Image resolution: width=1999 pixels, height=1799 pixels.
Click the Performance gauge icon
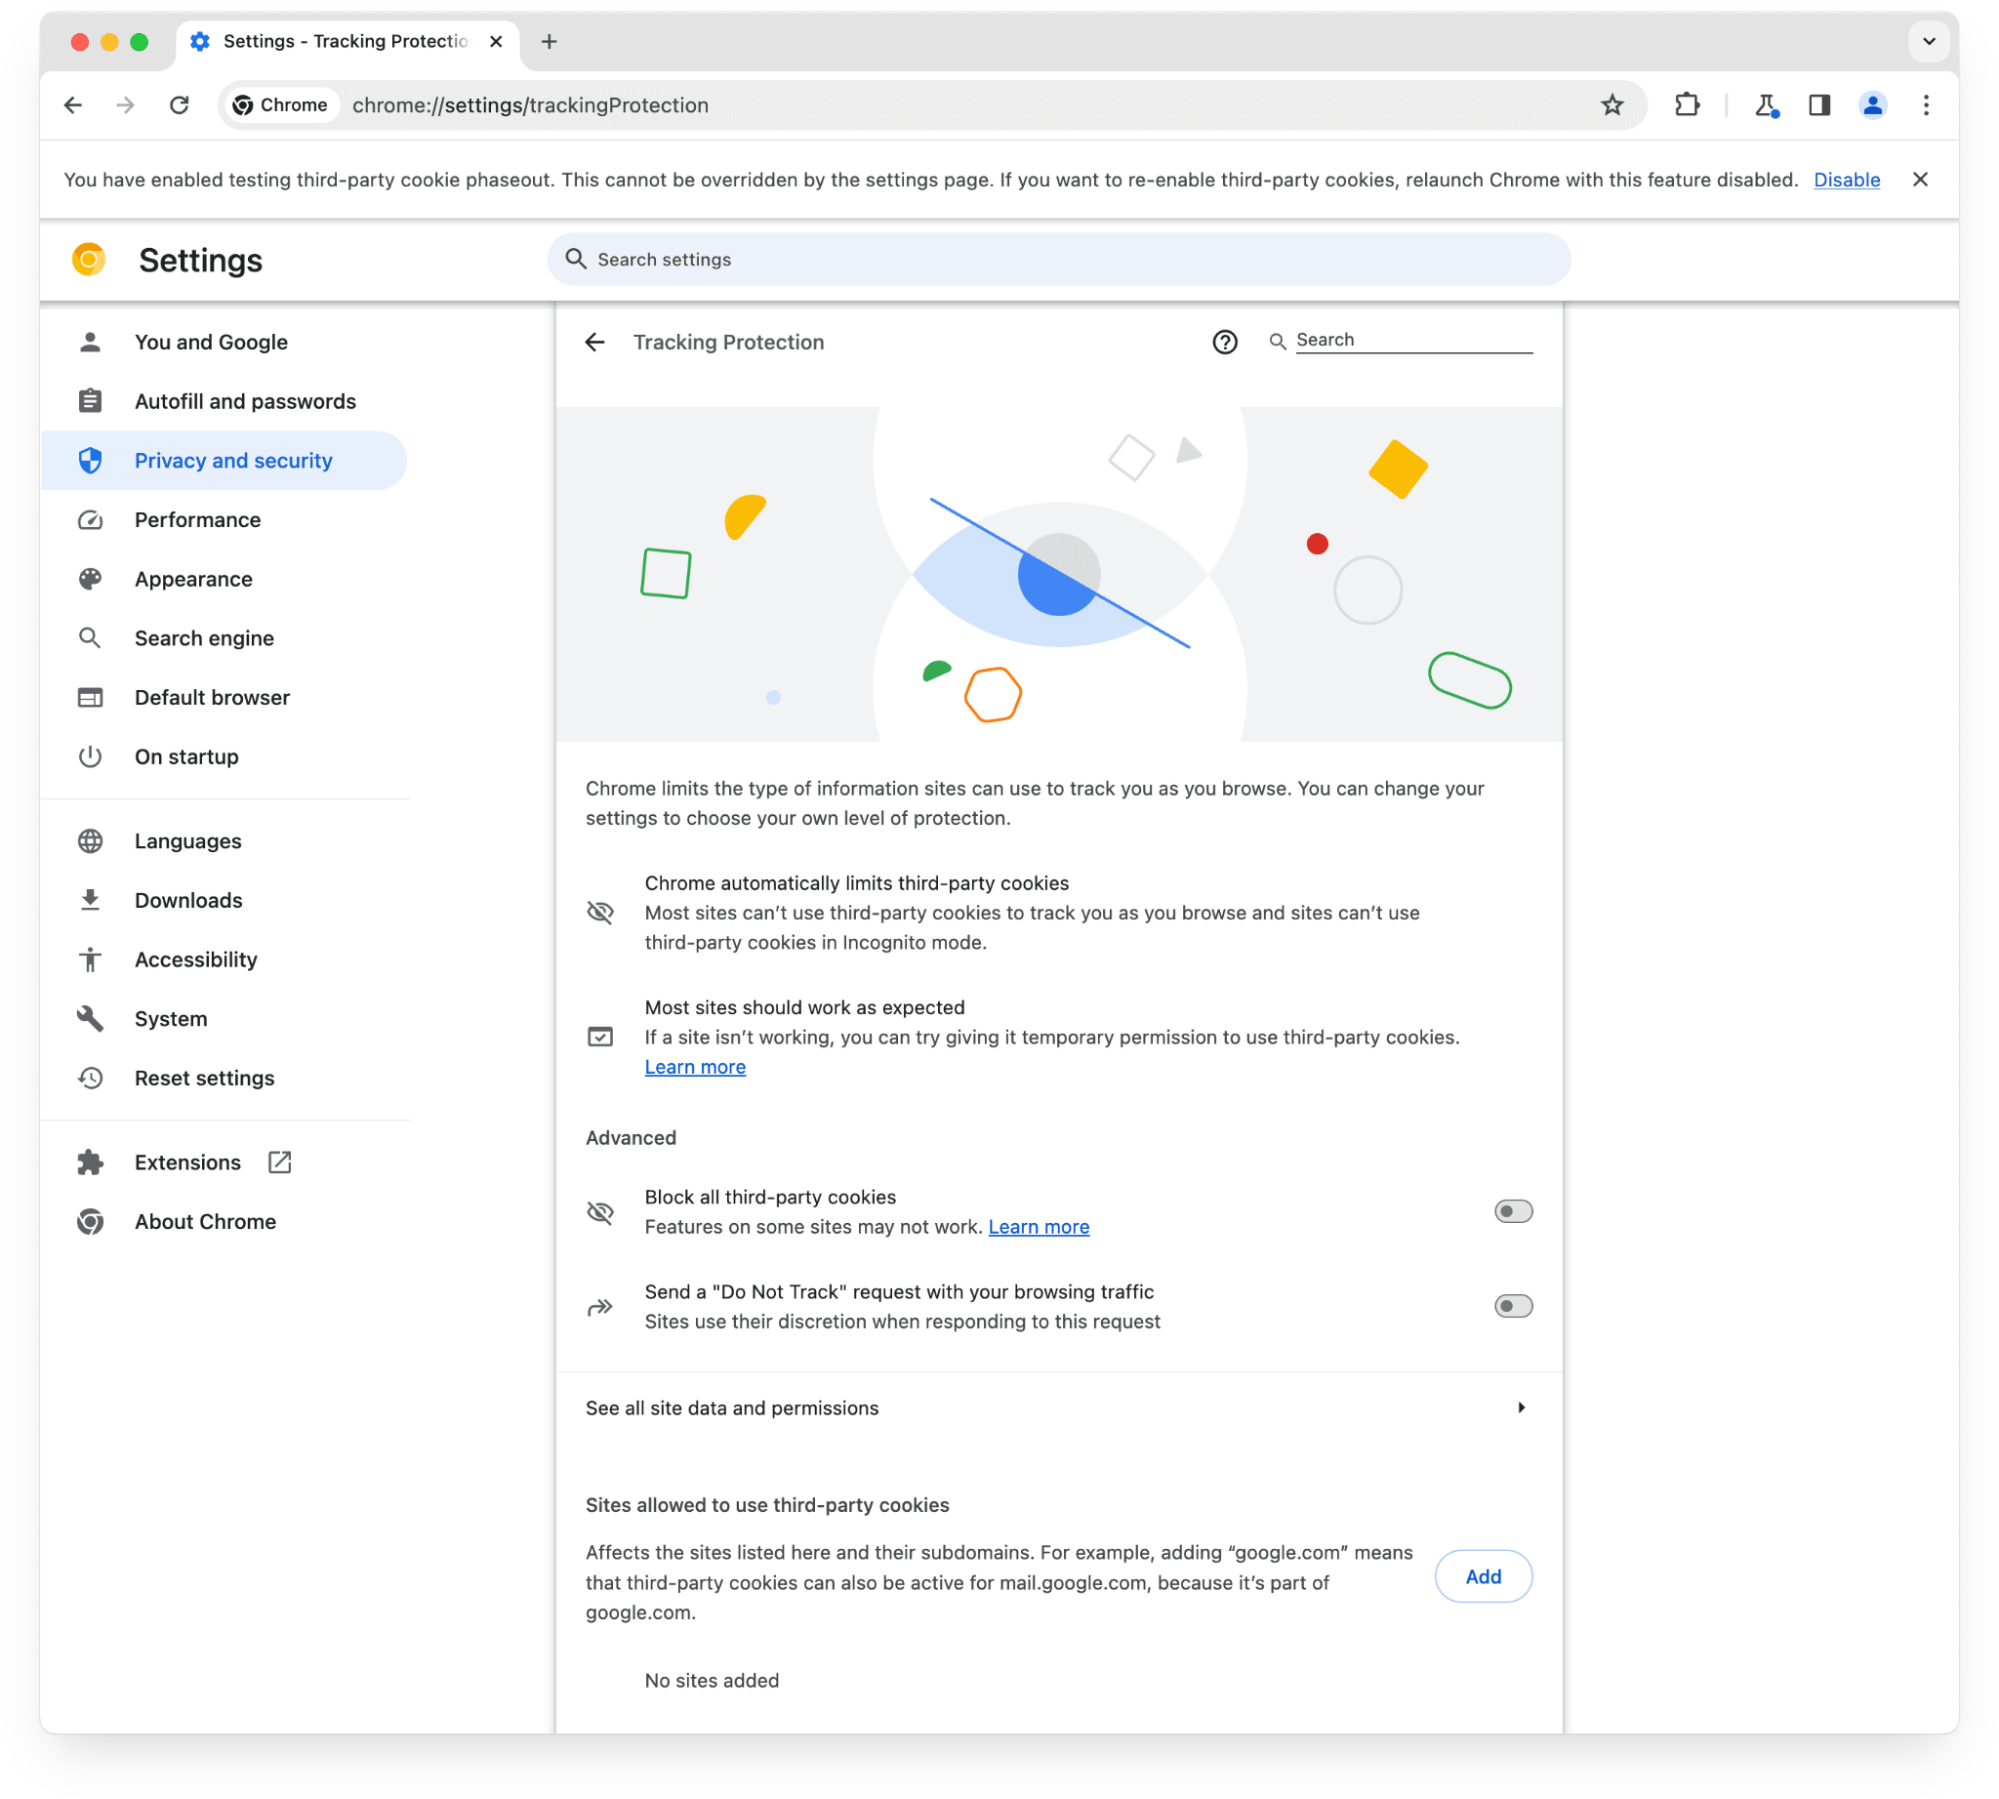point(92,519)
